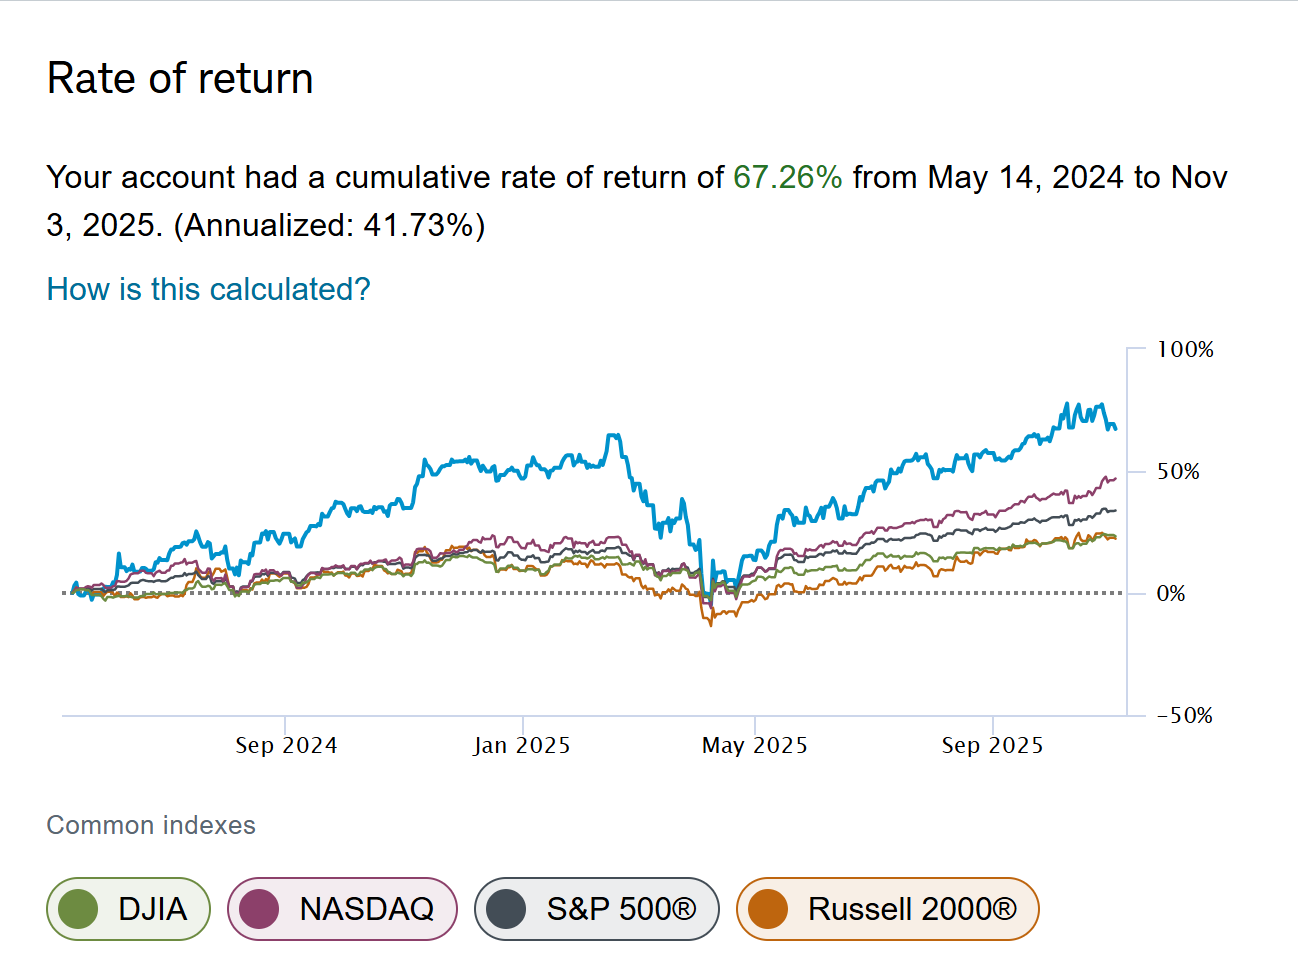Screen dimensions: 1298x976
Task: Toggle the NASDAQ index overlay
Action: 343,908
